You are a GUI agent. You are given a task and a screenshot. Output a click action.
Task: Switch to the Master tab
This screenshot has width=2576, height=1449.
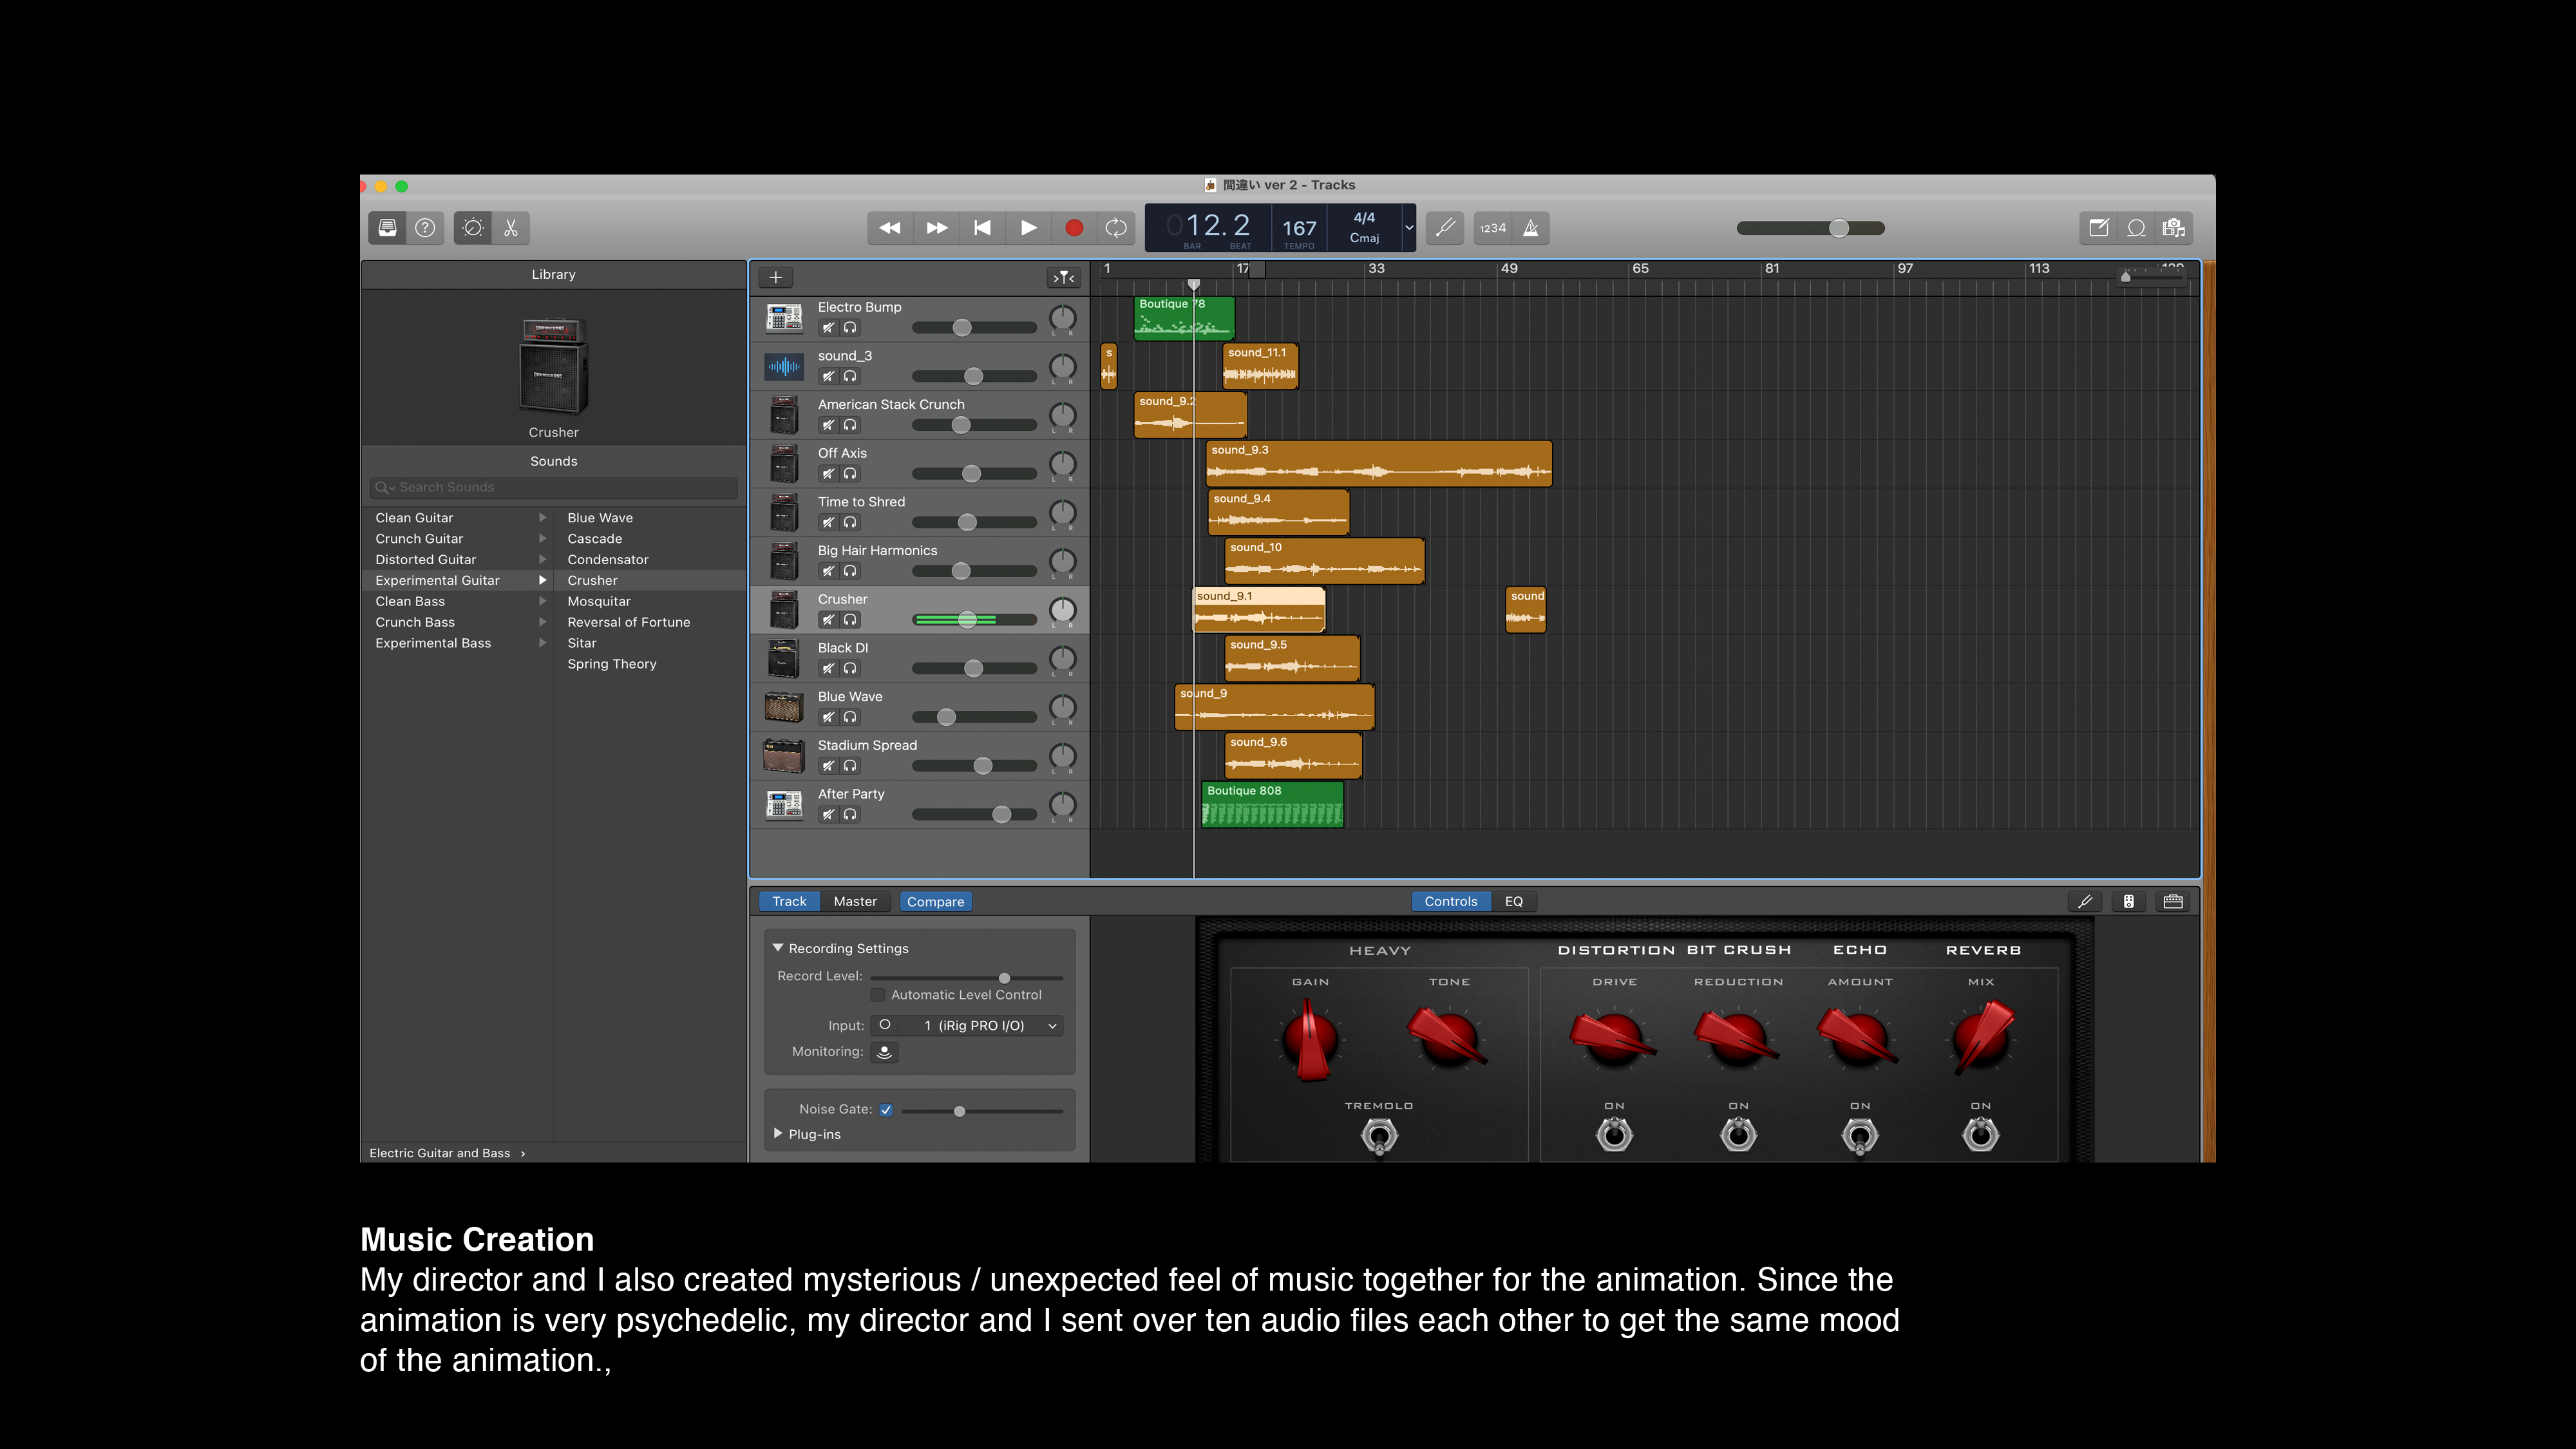coord(855,901)
